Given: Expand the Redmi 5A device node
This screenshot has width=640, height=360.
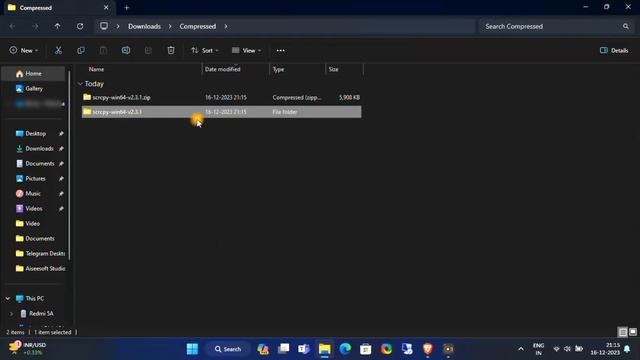Looking at the screenshot, I should 11,313.
